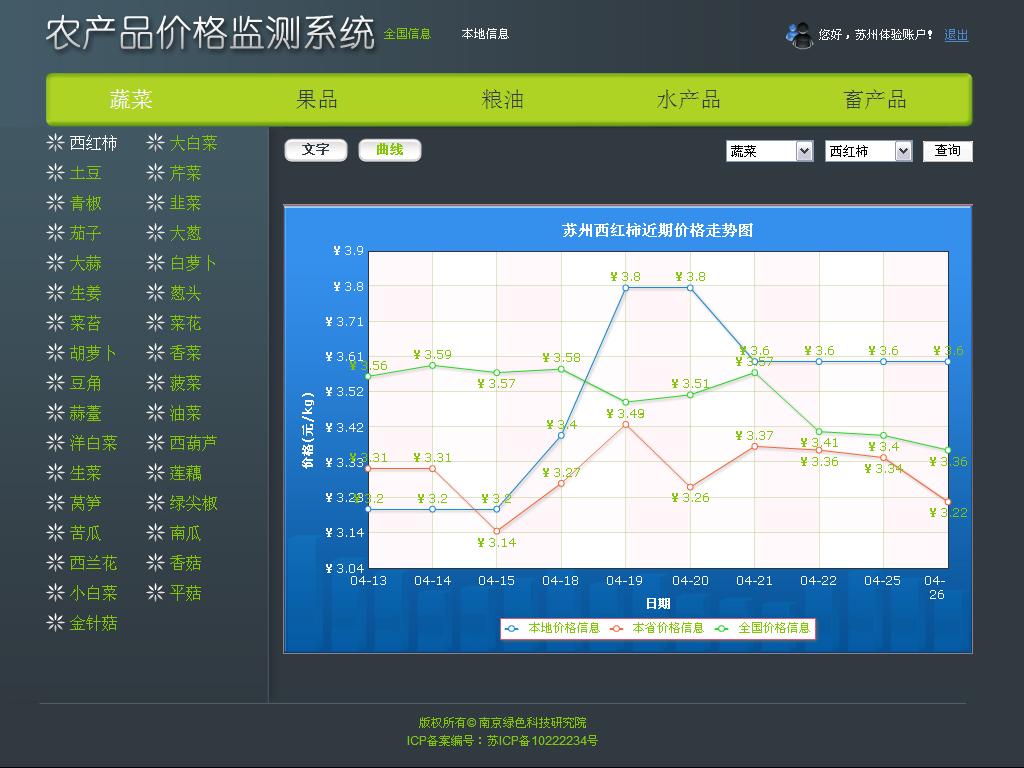
Task: Open the 全国信息 link in header
Action: pyautogui.click(x=407, y=34)
